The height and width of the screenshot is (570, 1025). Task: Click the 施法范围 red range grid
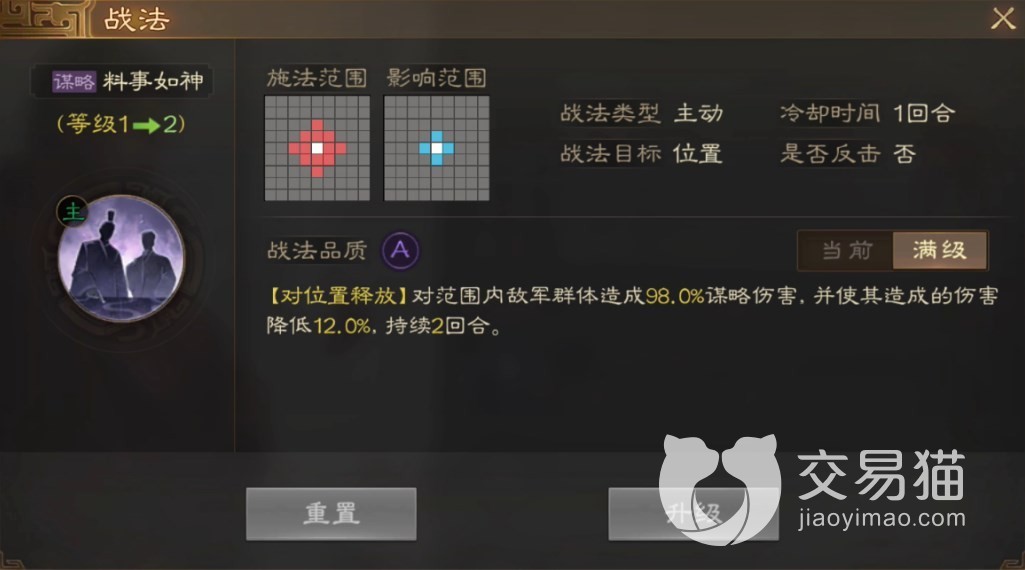pyautogui.click(x=317, y=148)
